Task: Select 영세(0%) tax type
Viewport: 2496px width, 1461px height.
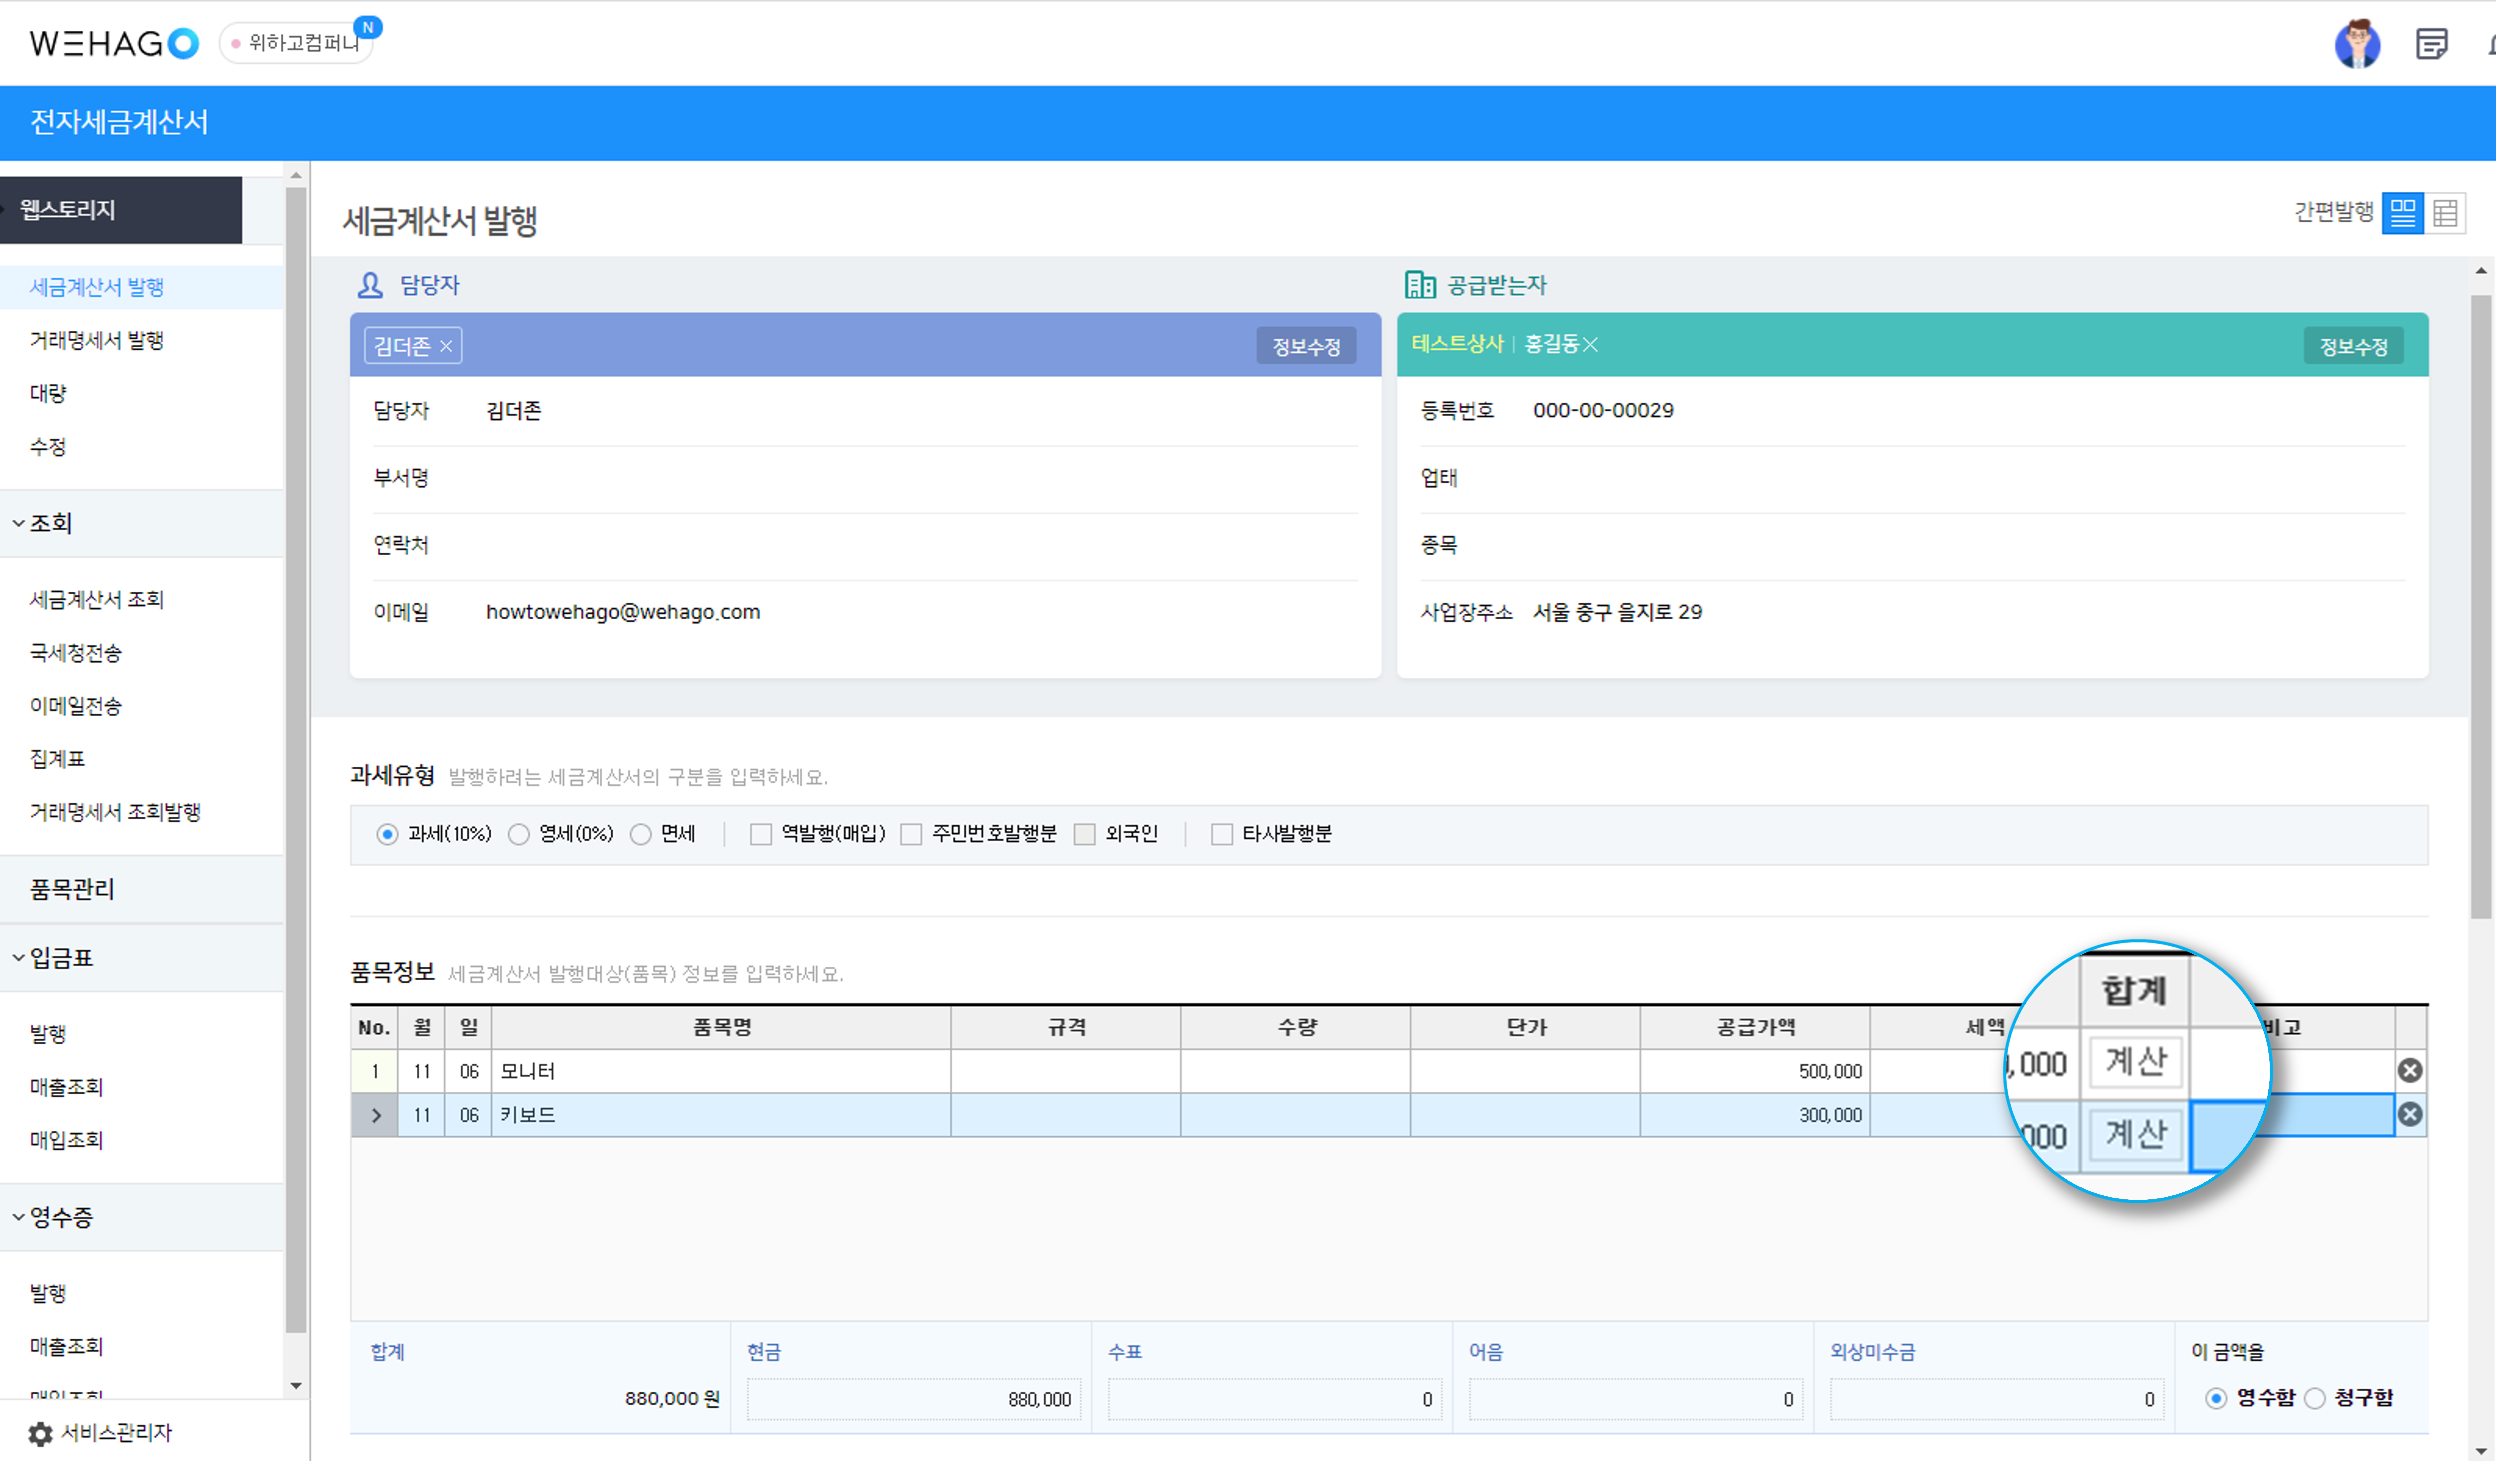Action: click(x=519, y=834)
